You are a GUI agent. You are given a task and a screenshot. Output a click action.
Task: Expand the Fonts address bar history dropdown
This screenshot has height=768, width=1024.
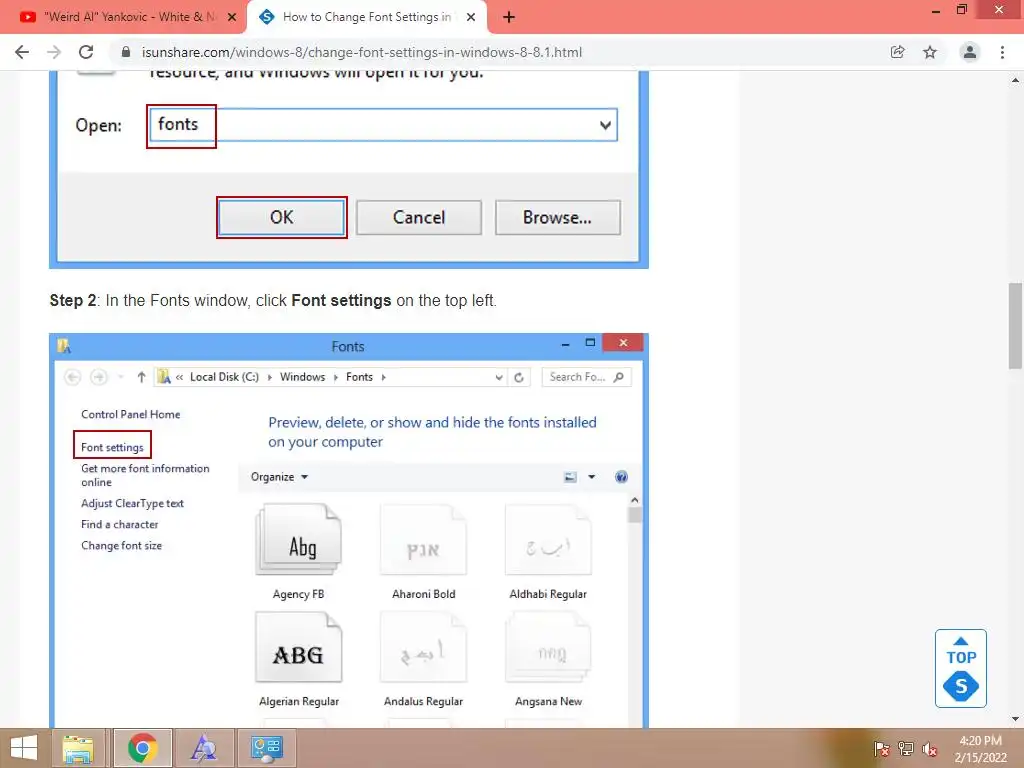(x=499, y=377)
